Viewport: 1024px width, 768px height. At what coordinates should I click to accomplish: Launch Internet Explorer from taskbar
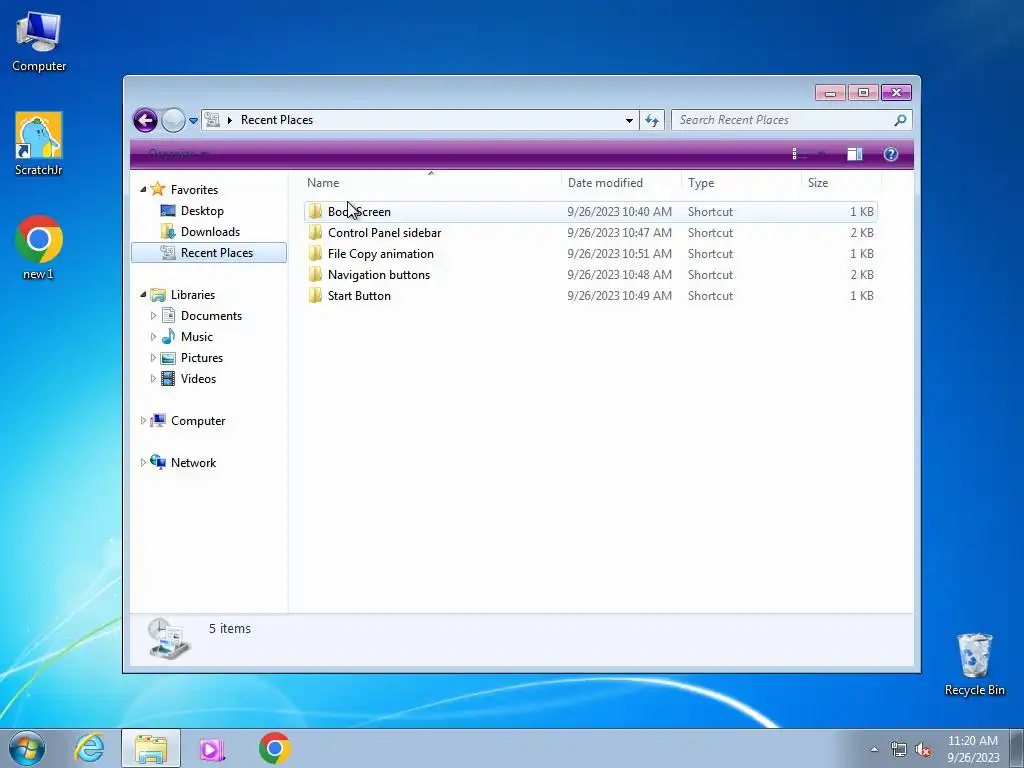click(x=89, y=748)
